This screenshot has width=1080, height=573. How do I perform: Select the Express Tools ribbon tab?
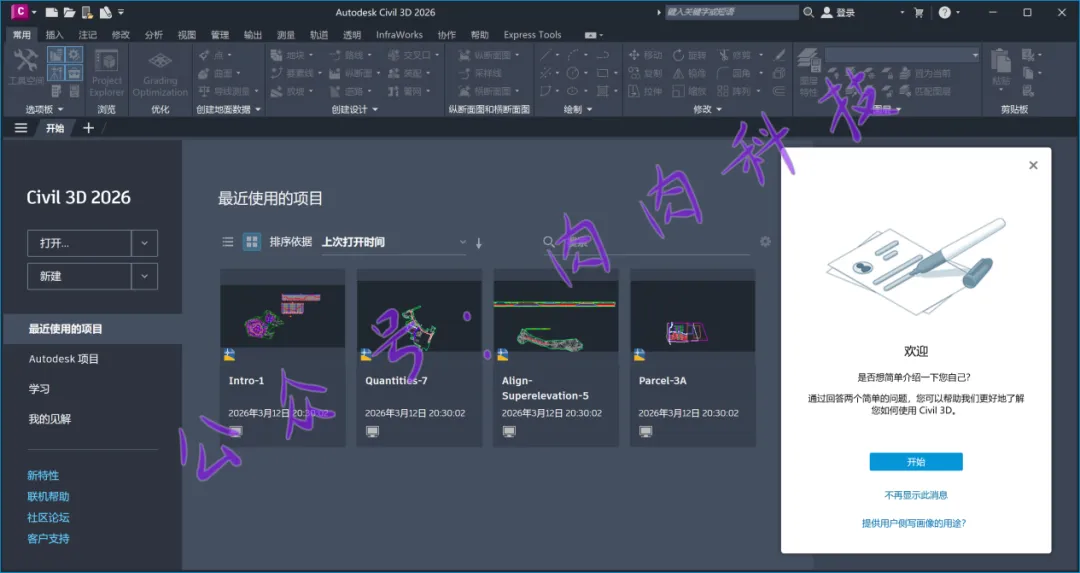[532, 35]
